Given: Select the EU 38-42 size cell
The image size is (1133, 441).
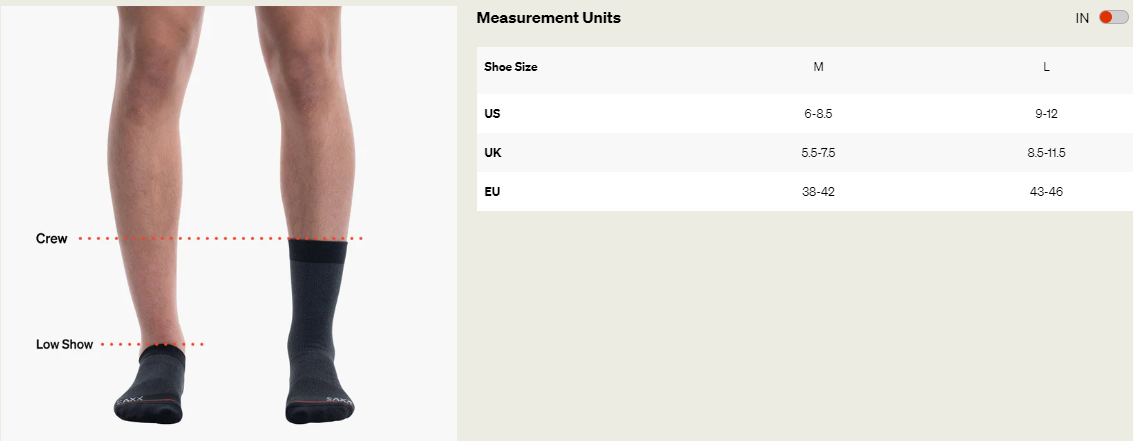Looking at the screenshot, I should (x=818, y=191).
